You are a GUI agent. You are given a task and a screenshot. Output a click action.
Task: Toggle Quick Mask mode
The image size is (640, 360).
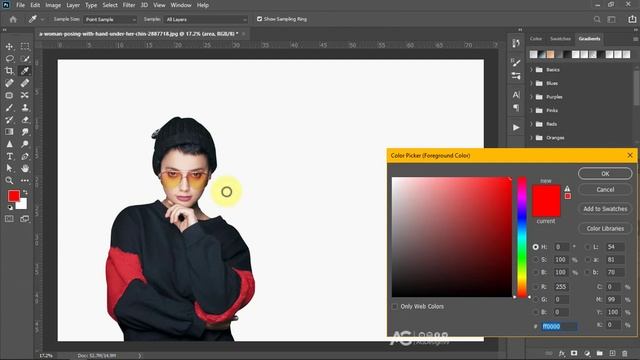[x=9, y=219]
